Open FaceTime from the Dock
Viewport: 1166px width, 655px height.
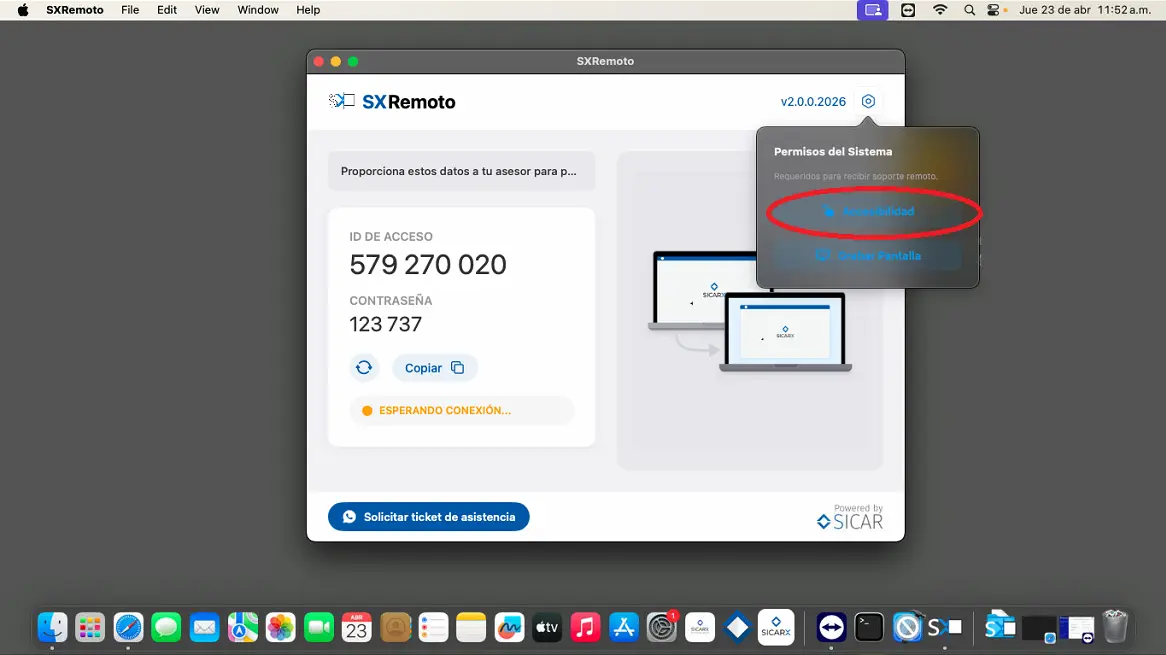[319, 627]
